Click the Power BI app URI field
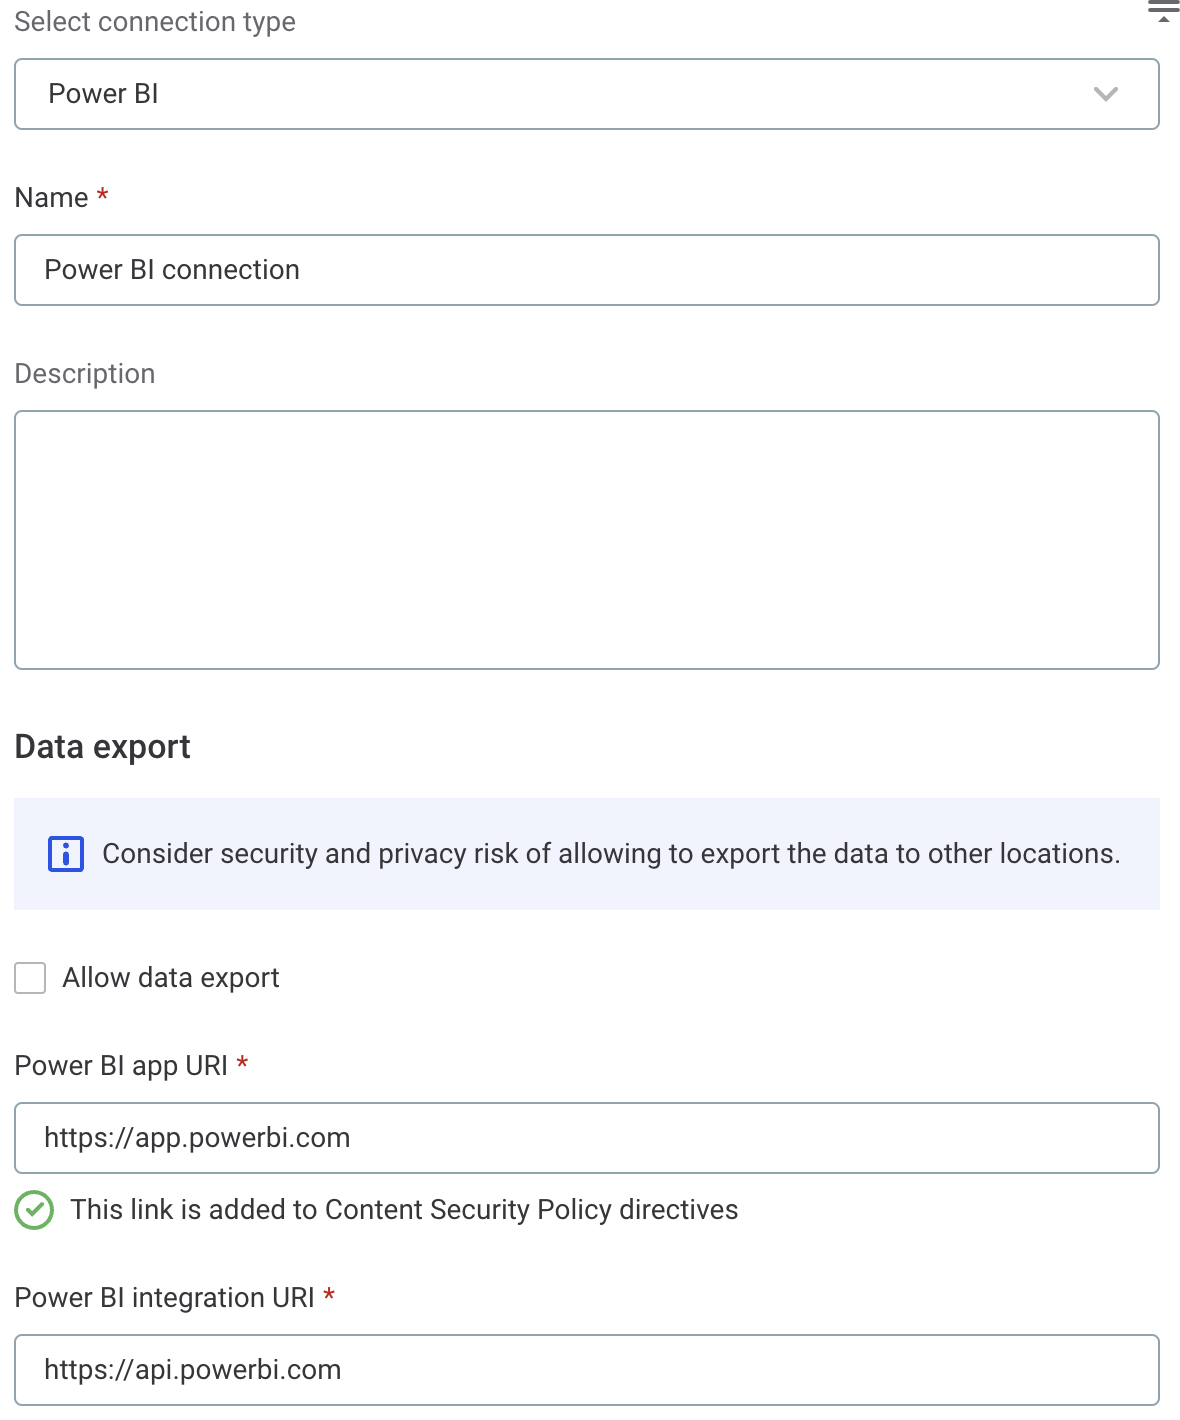This screenshot has height=1420, width=1180. 586,1138
